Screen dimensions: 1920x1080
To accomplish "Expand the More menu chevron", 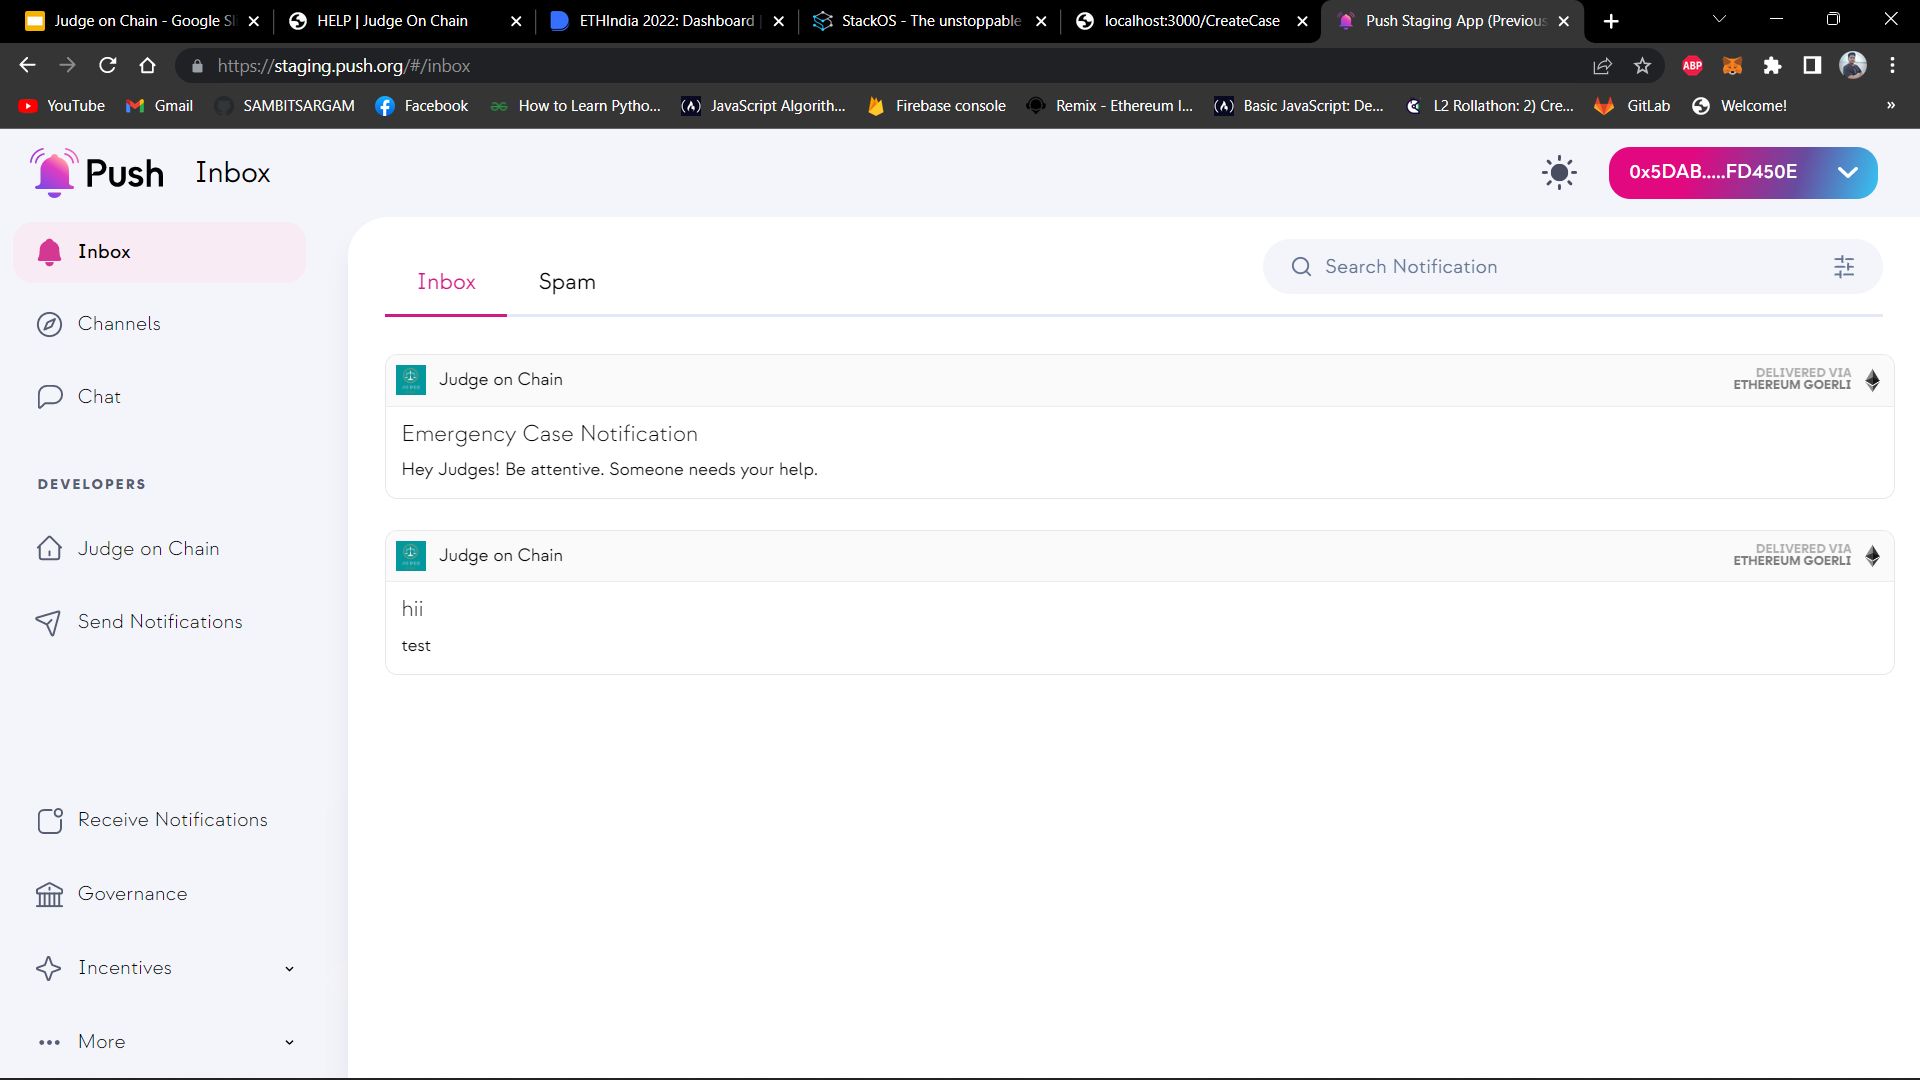I will click(x=289, y=1042).
